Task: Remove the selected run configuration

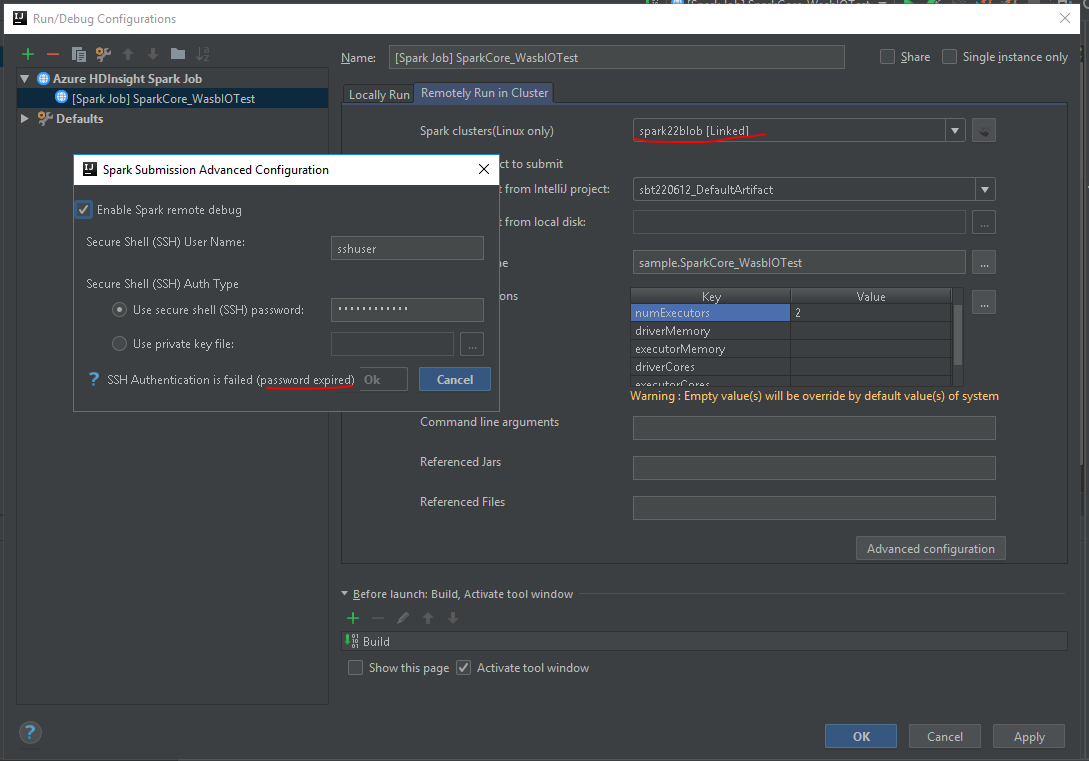Action: (53, 54)
